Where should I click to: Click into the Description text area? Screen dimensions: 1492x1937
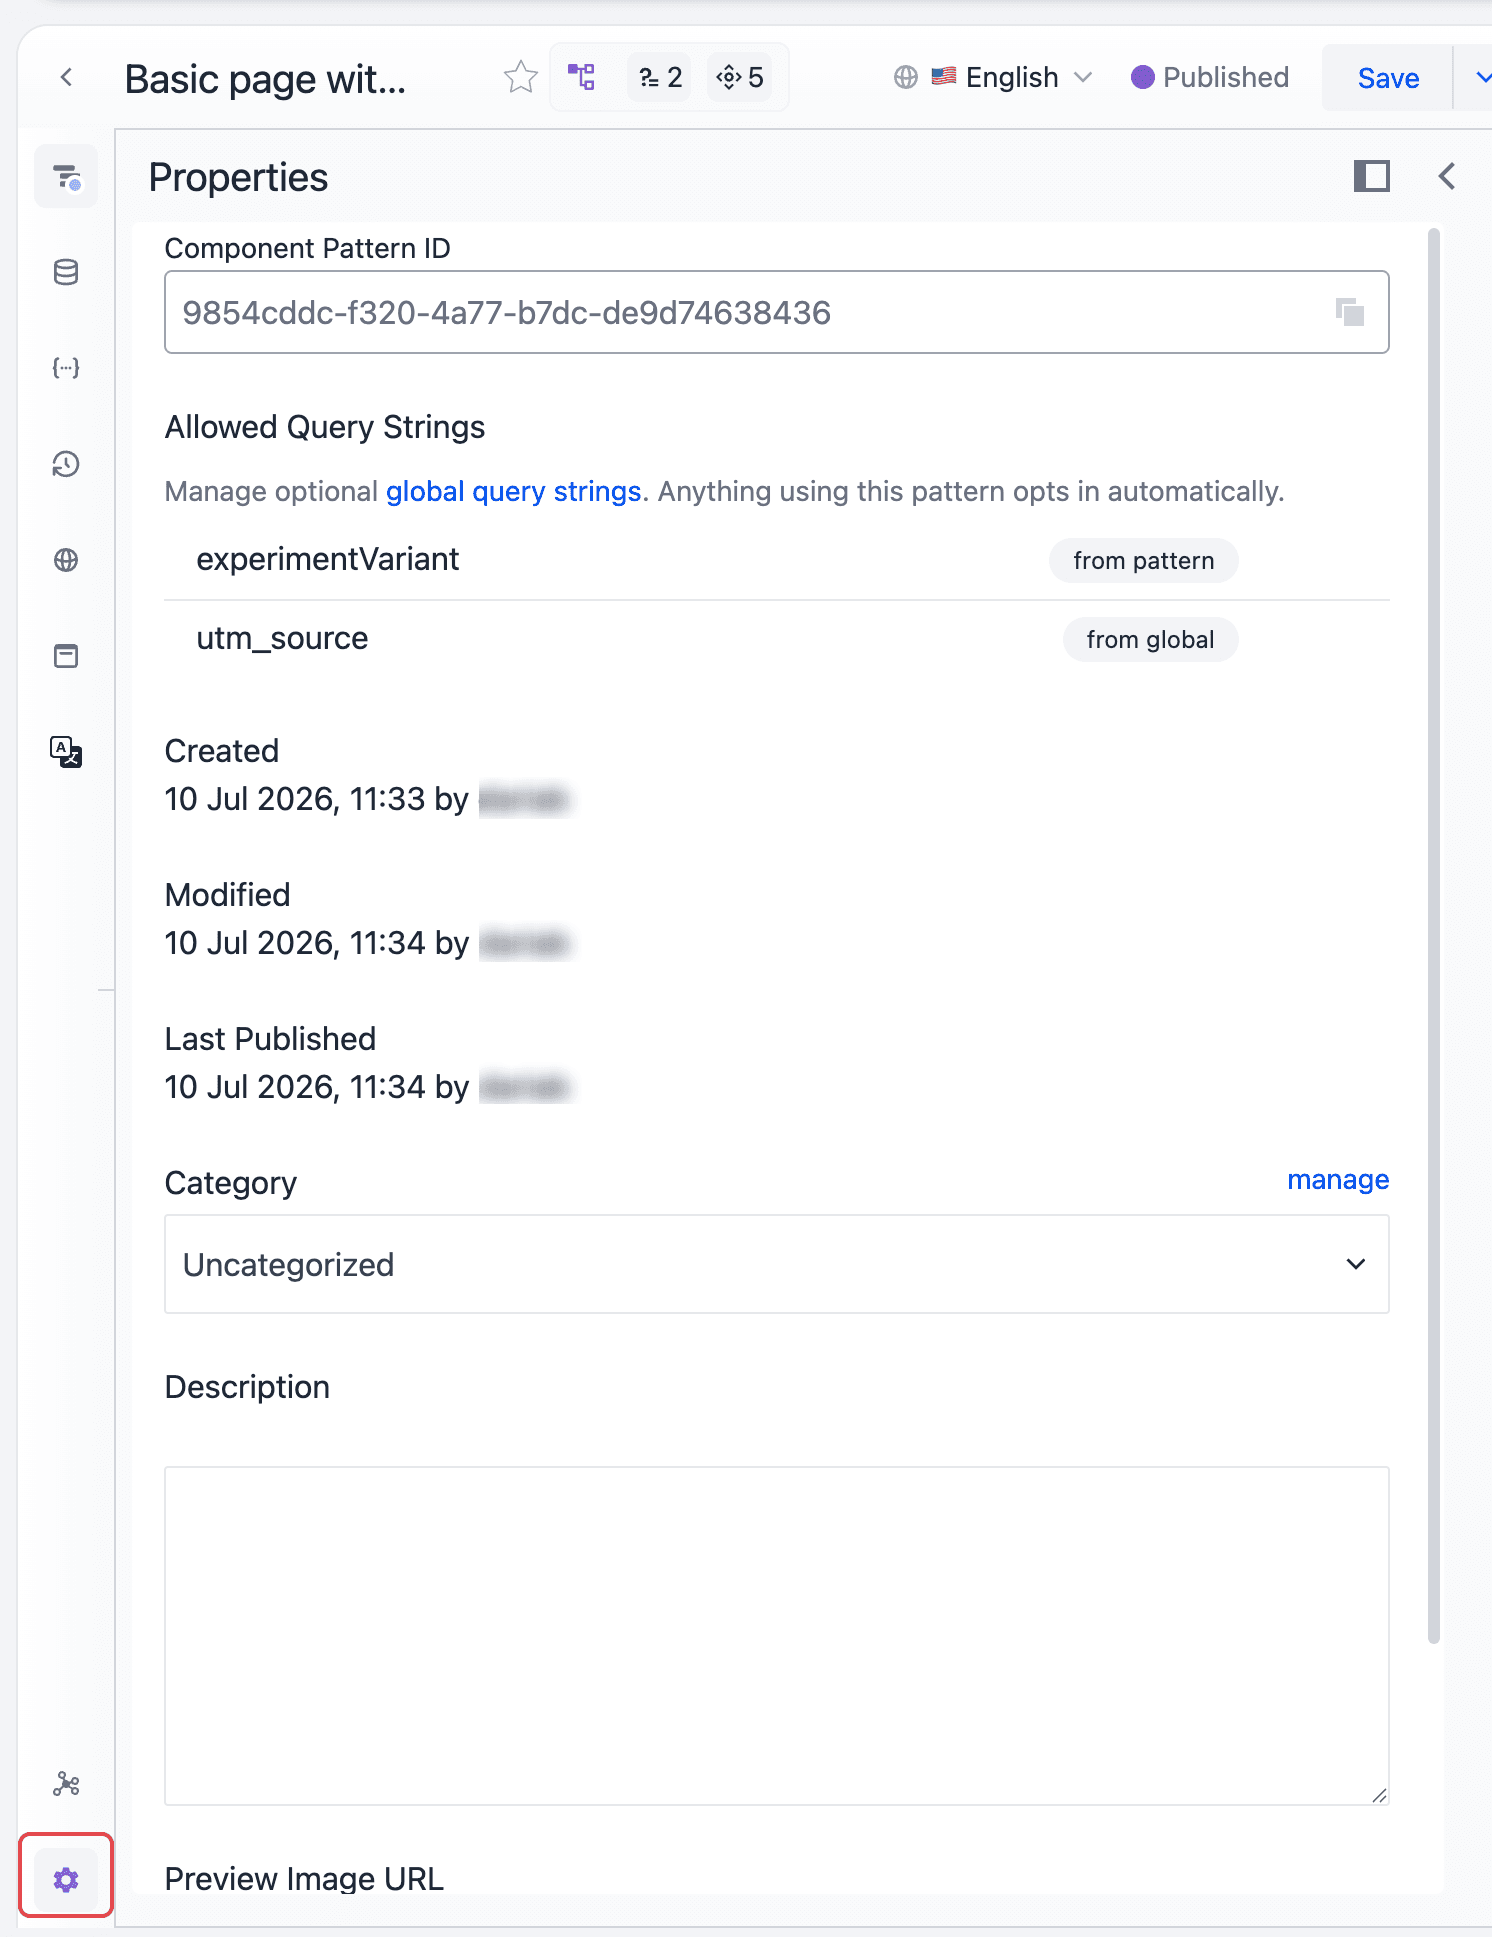click(776, 1636)
